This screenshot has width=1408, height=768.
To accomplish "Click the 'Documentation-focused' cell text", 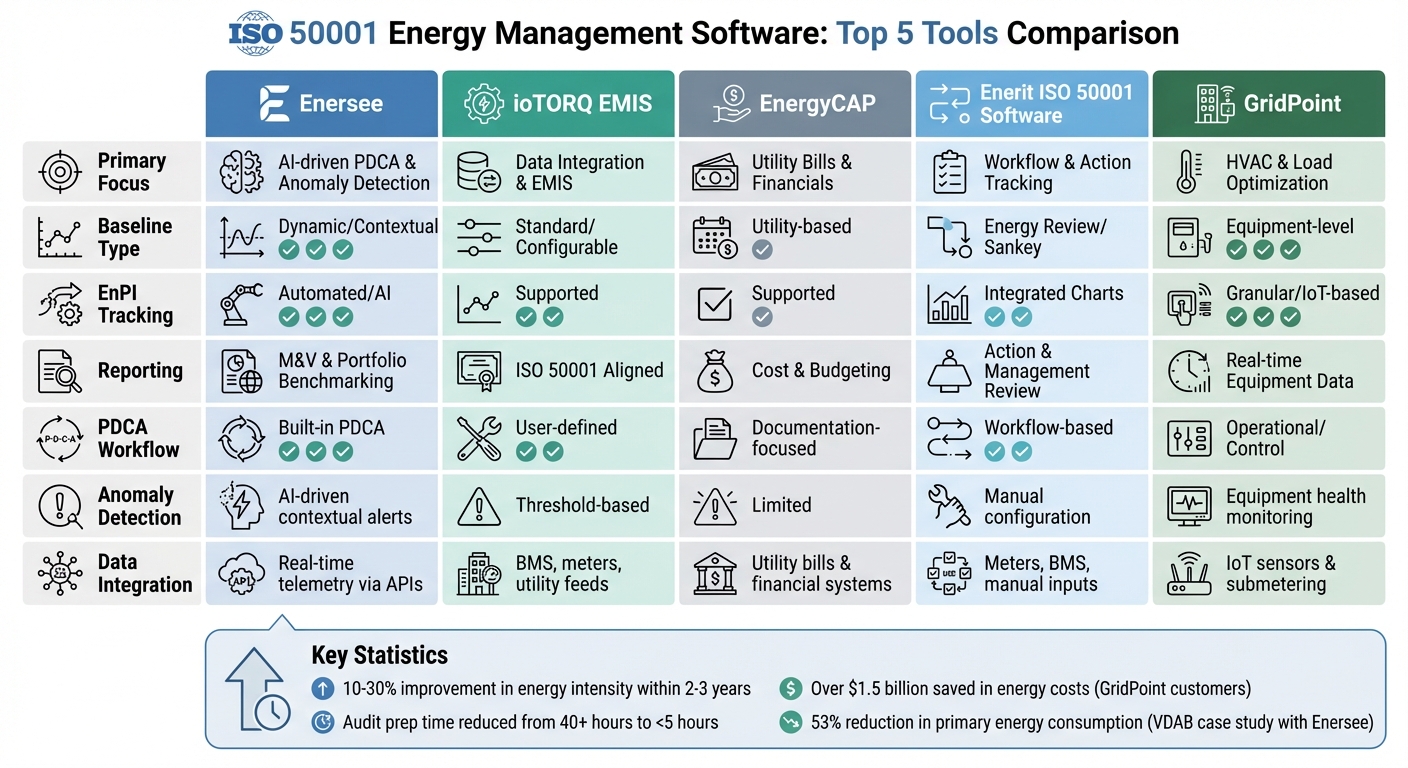I will 816,438.
